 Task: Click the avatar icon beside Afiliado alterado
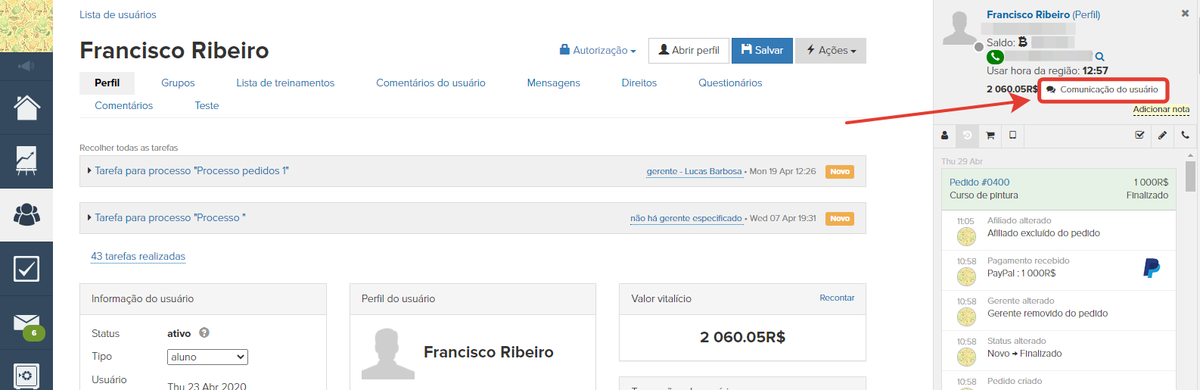[x=966, y=237]
